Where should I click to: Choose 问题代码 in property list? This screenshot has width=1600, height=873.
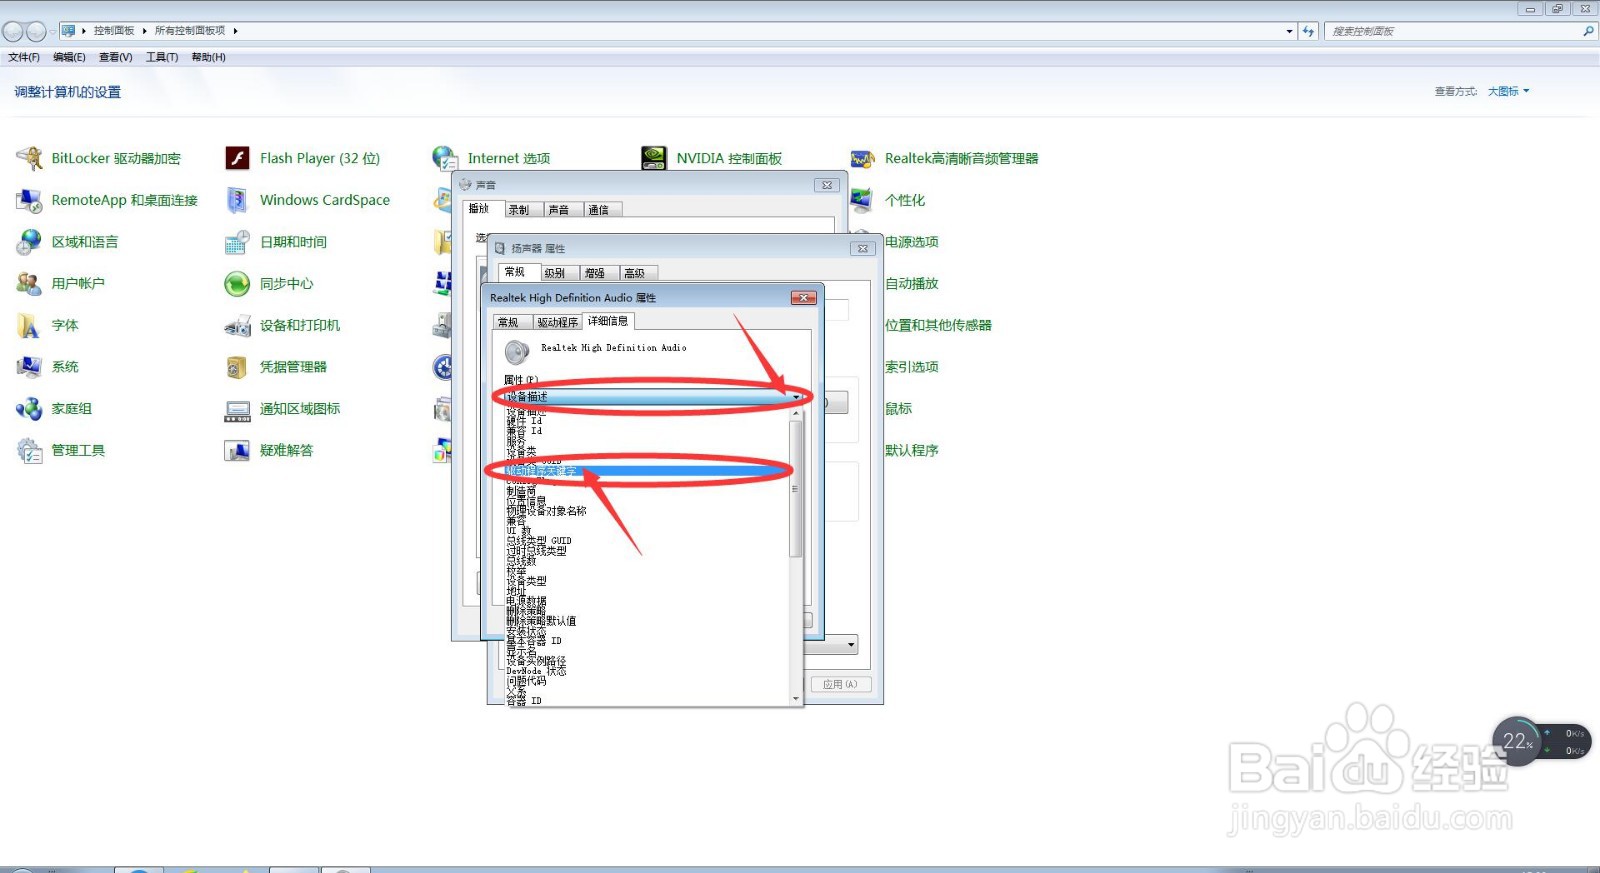pos(526,681)
